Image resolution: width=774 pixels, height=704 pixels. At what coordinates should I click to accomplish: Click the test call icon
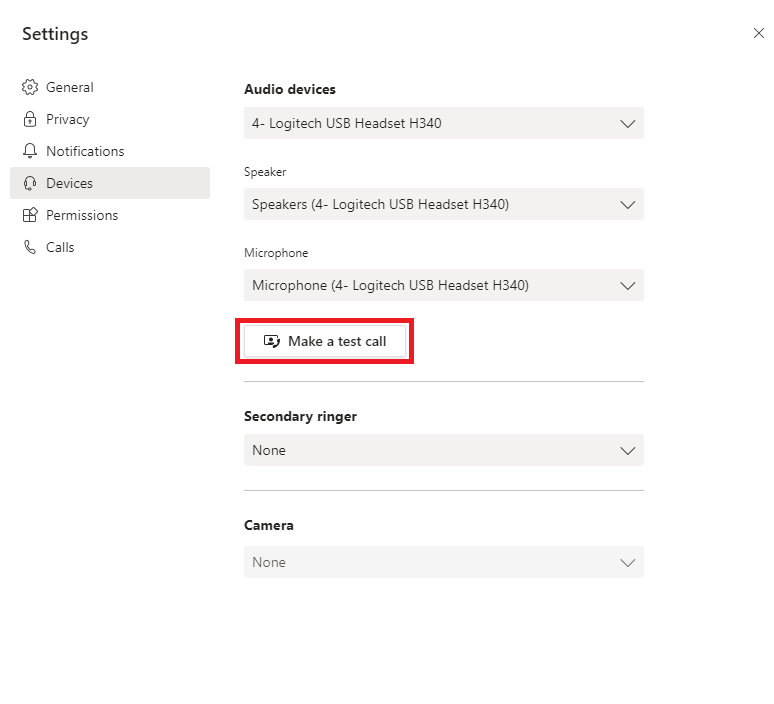coord(272,341)
